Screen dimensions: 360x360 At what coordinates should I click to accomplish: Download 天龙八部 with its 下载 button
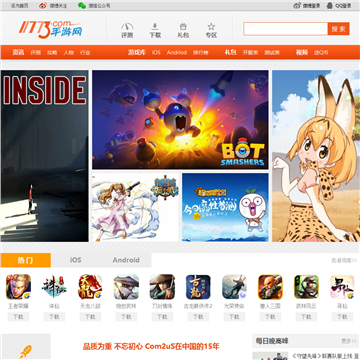[90, 317]
